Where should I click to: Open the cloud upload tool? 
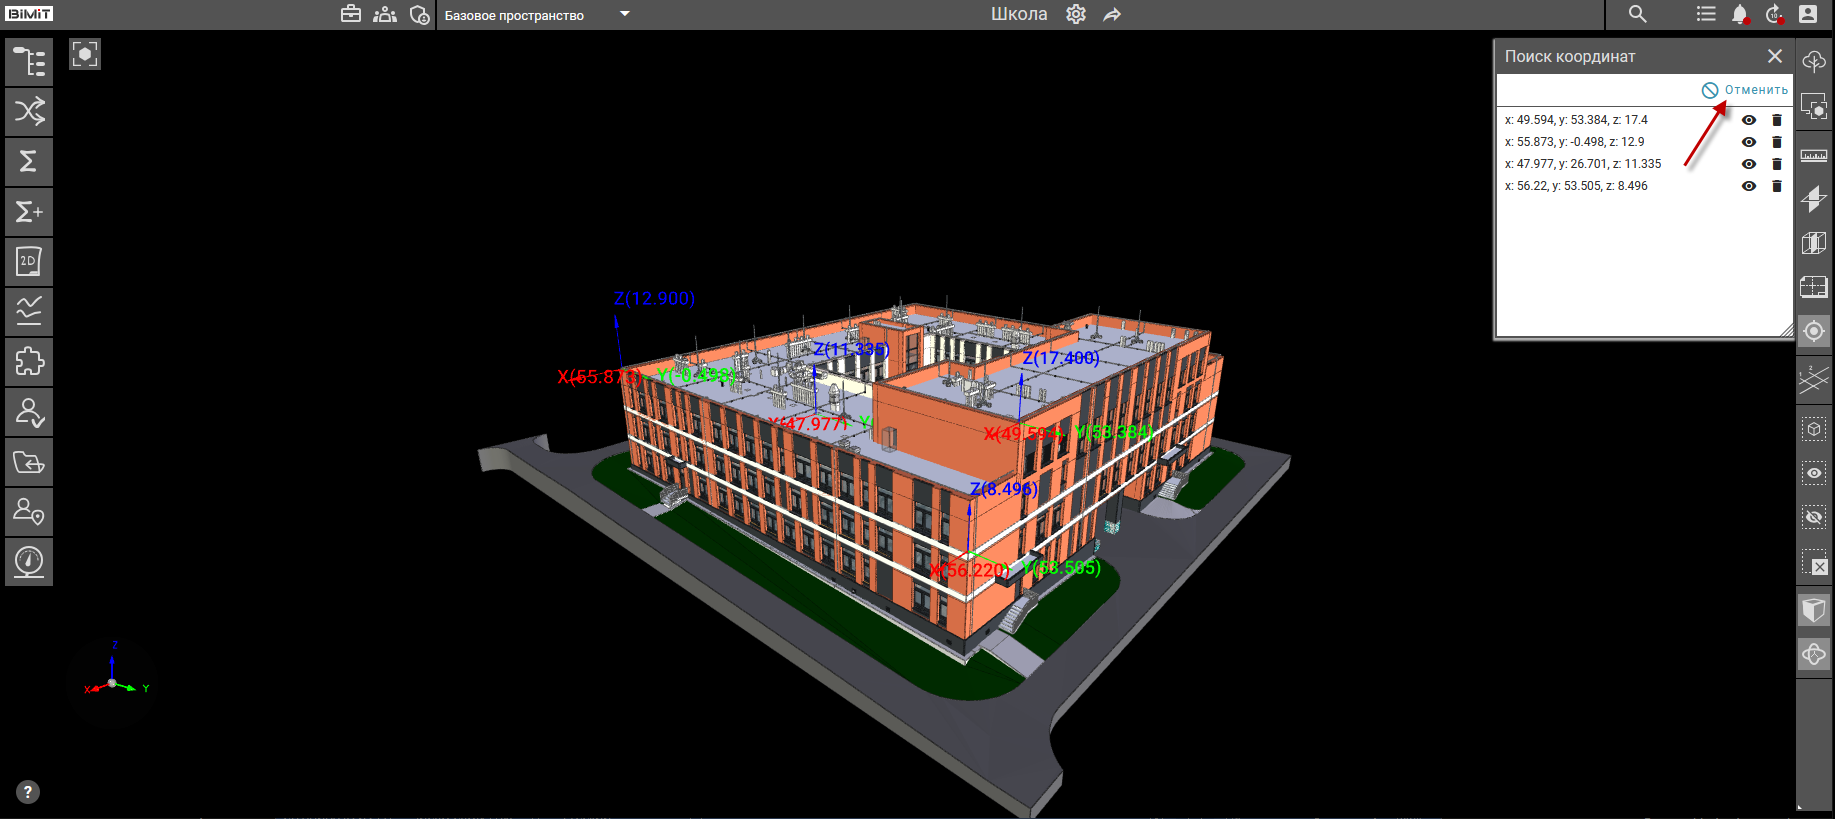(1813, 62)
